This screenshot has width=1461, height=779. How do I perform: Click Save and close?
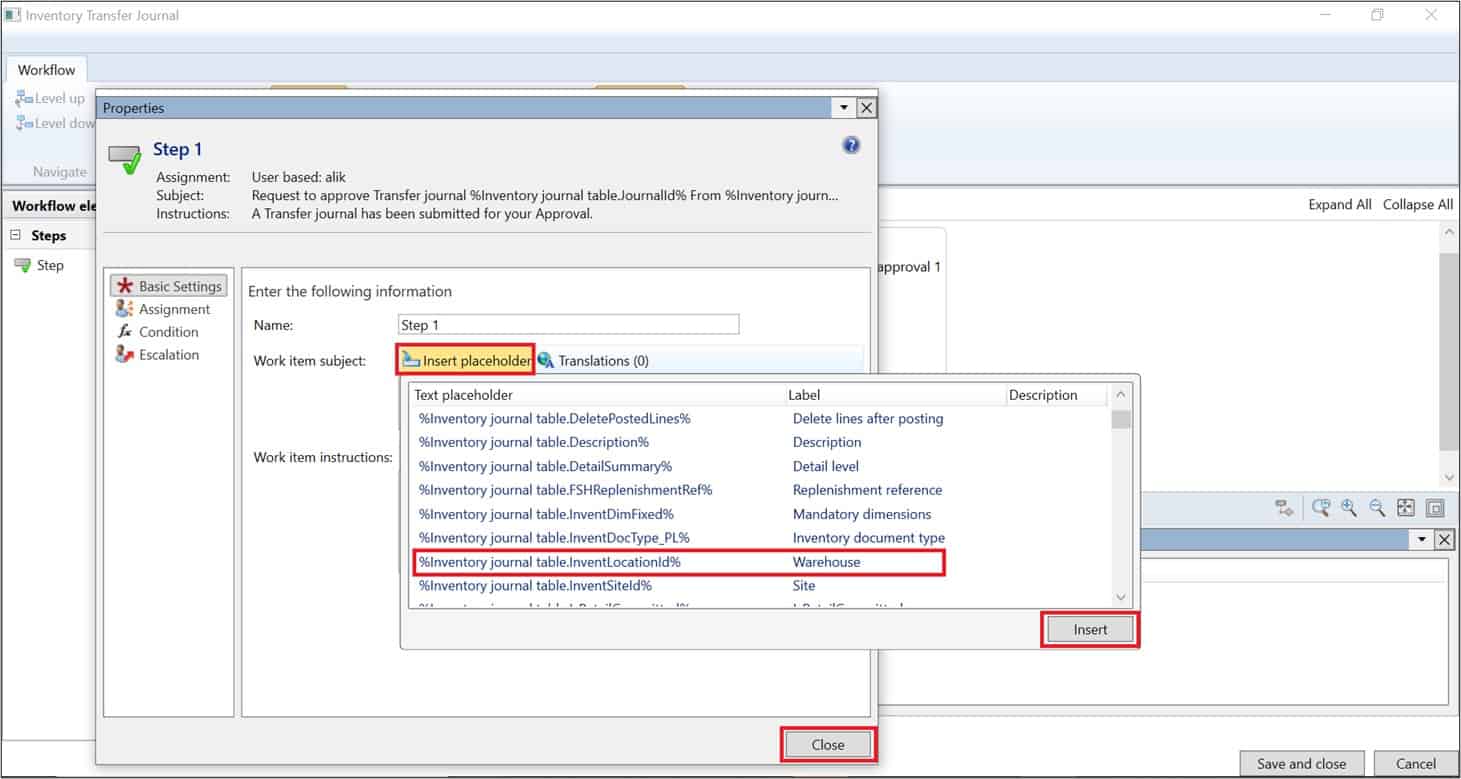[1301, 763]
